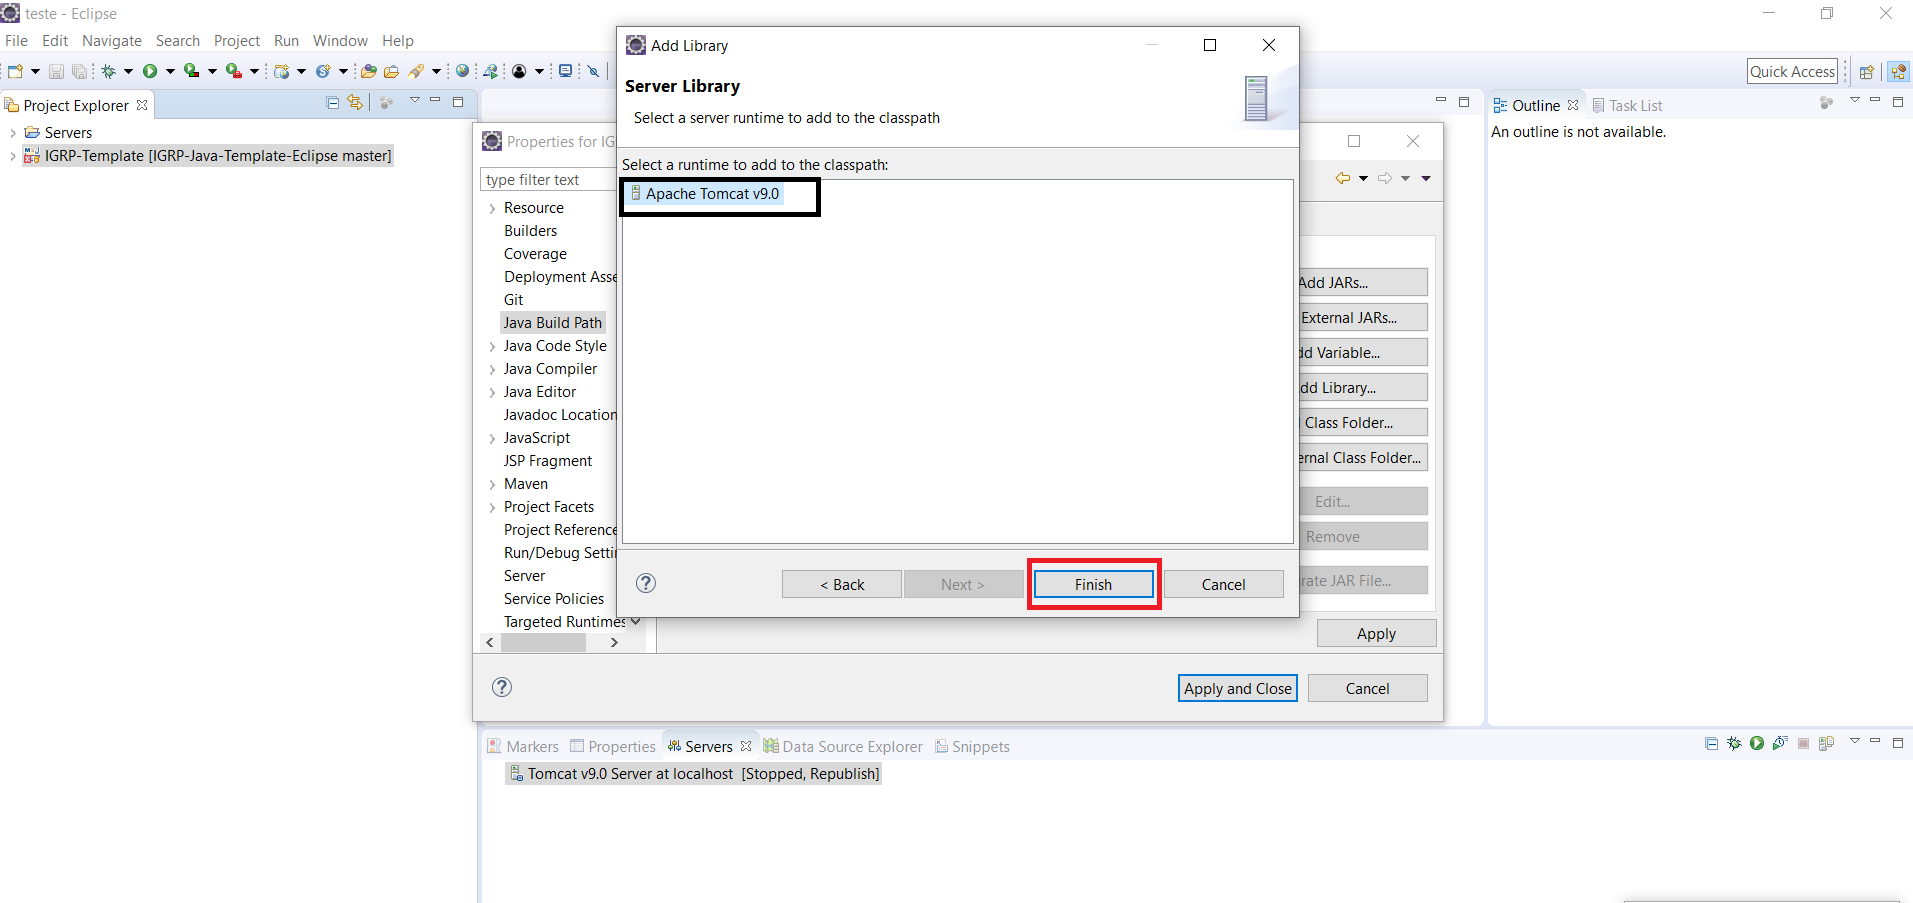Select Service Policies in properties tree

[x=554, y=598]
